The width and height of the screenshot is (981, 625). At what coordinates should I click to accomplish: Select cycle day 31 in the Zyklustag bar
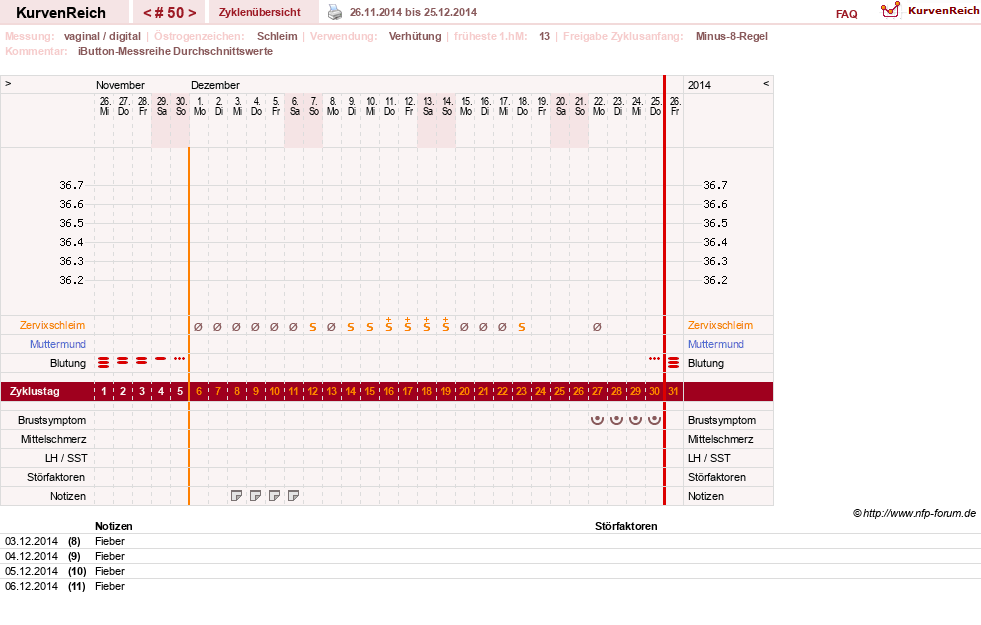[x=673, y=392]
